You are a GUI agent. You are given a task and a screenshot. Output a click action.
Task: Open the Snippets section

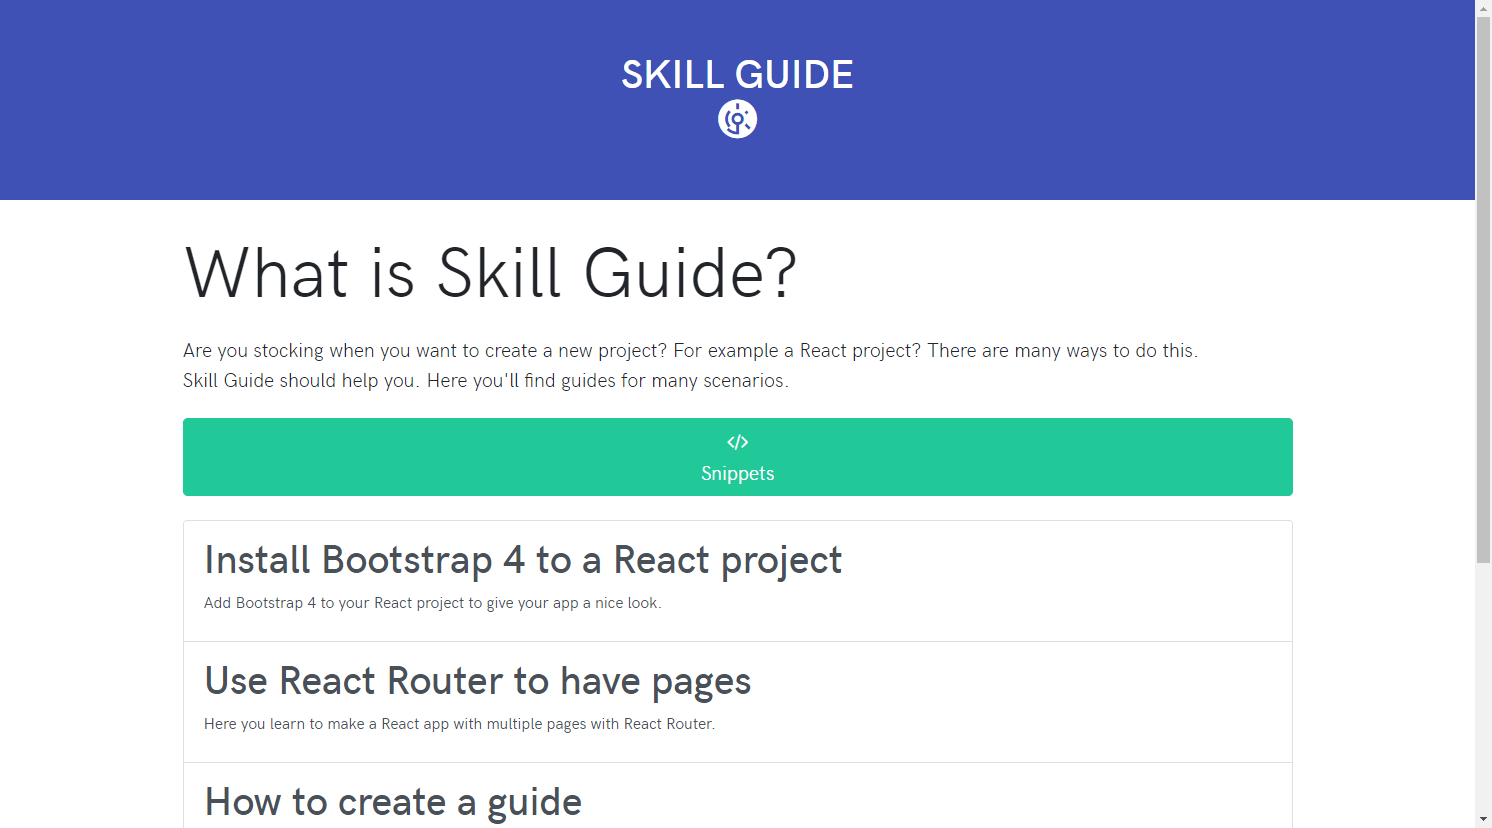[x=737, y=457]
